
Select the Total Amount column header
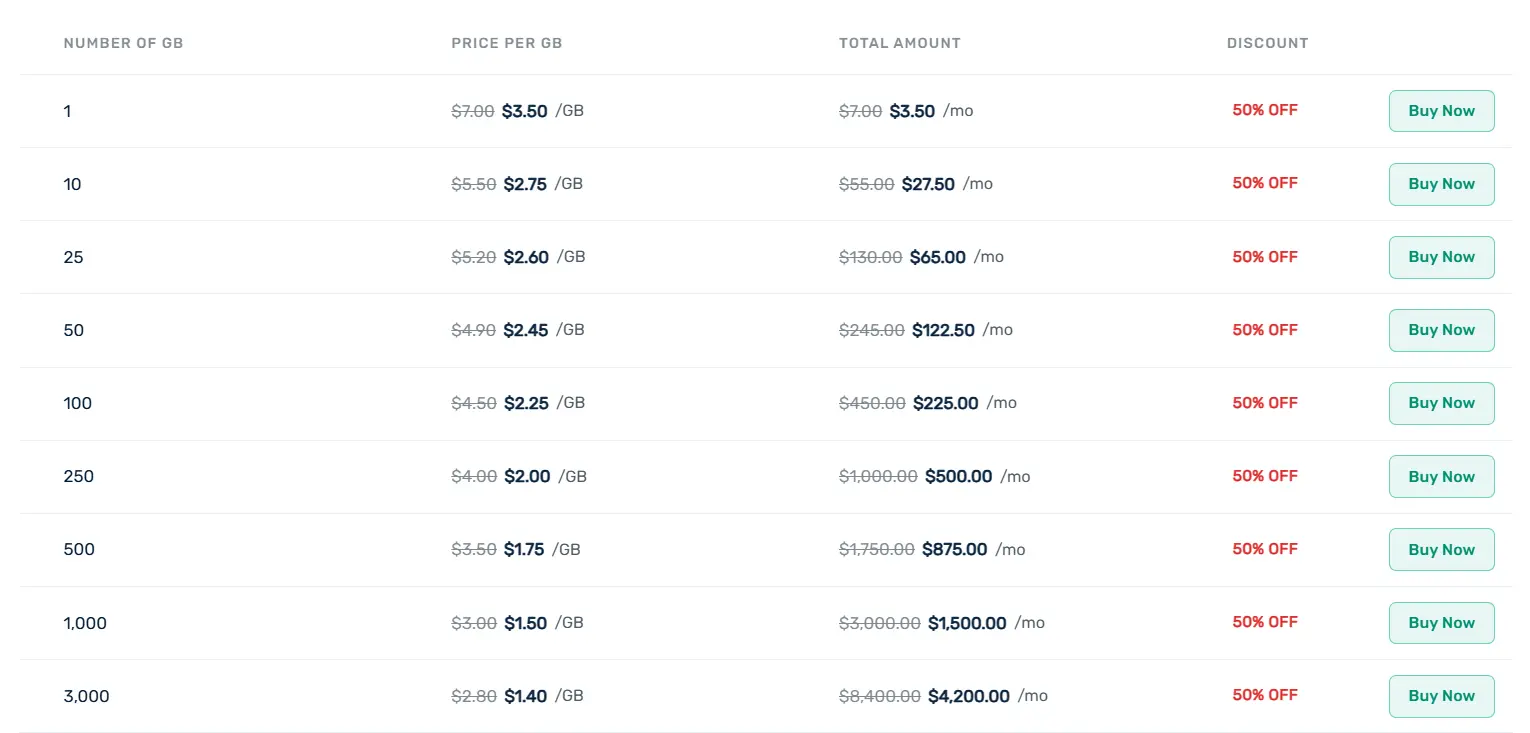(899, 43)
